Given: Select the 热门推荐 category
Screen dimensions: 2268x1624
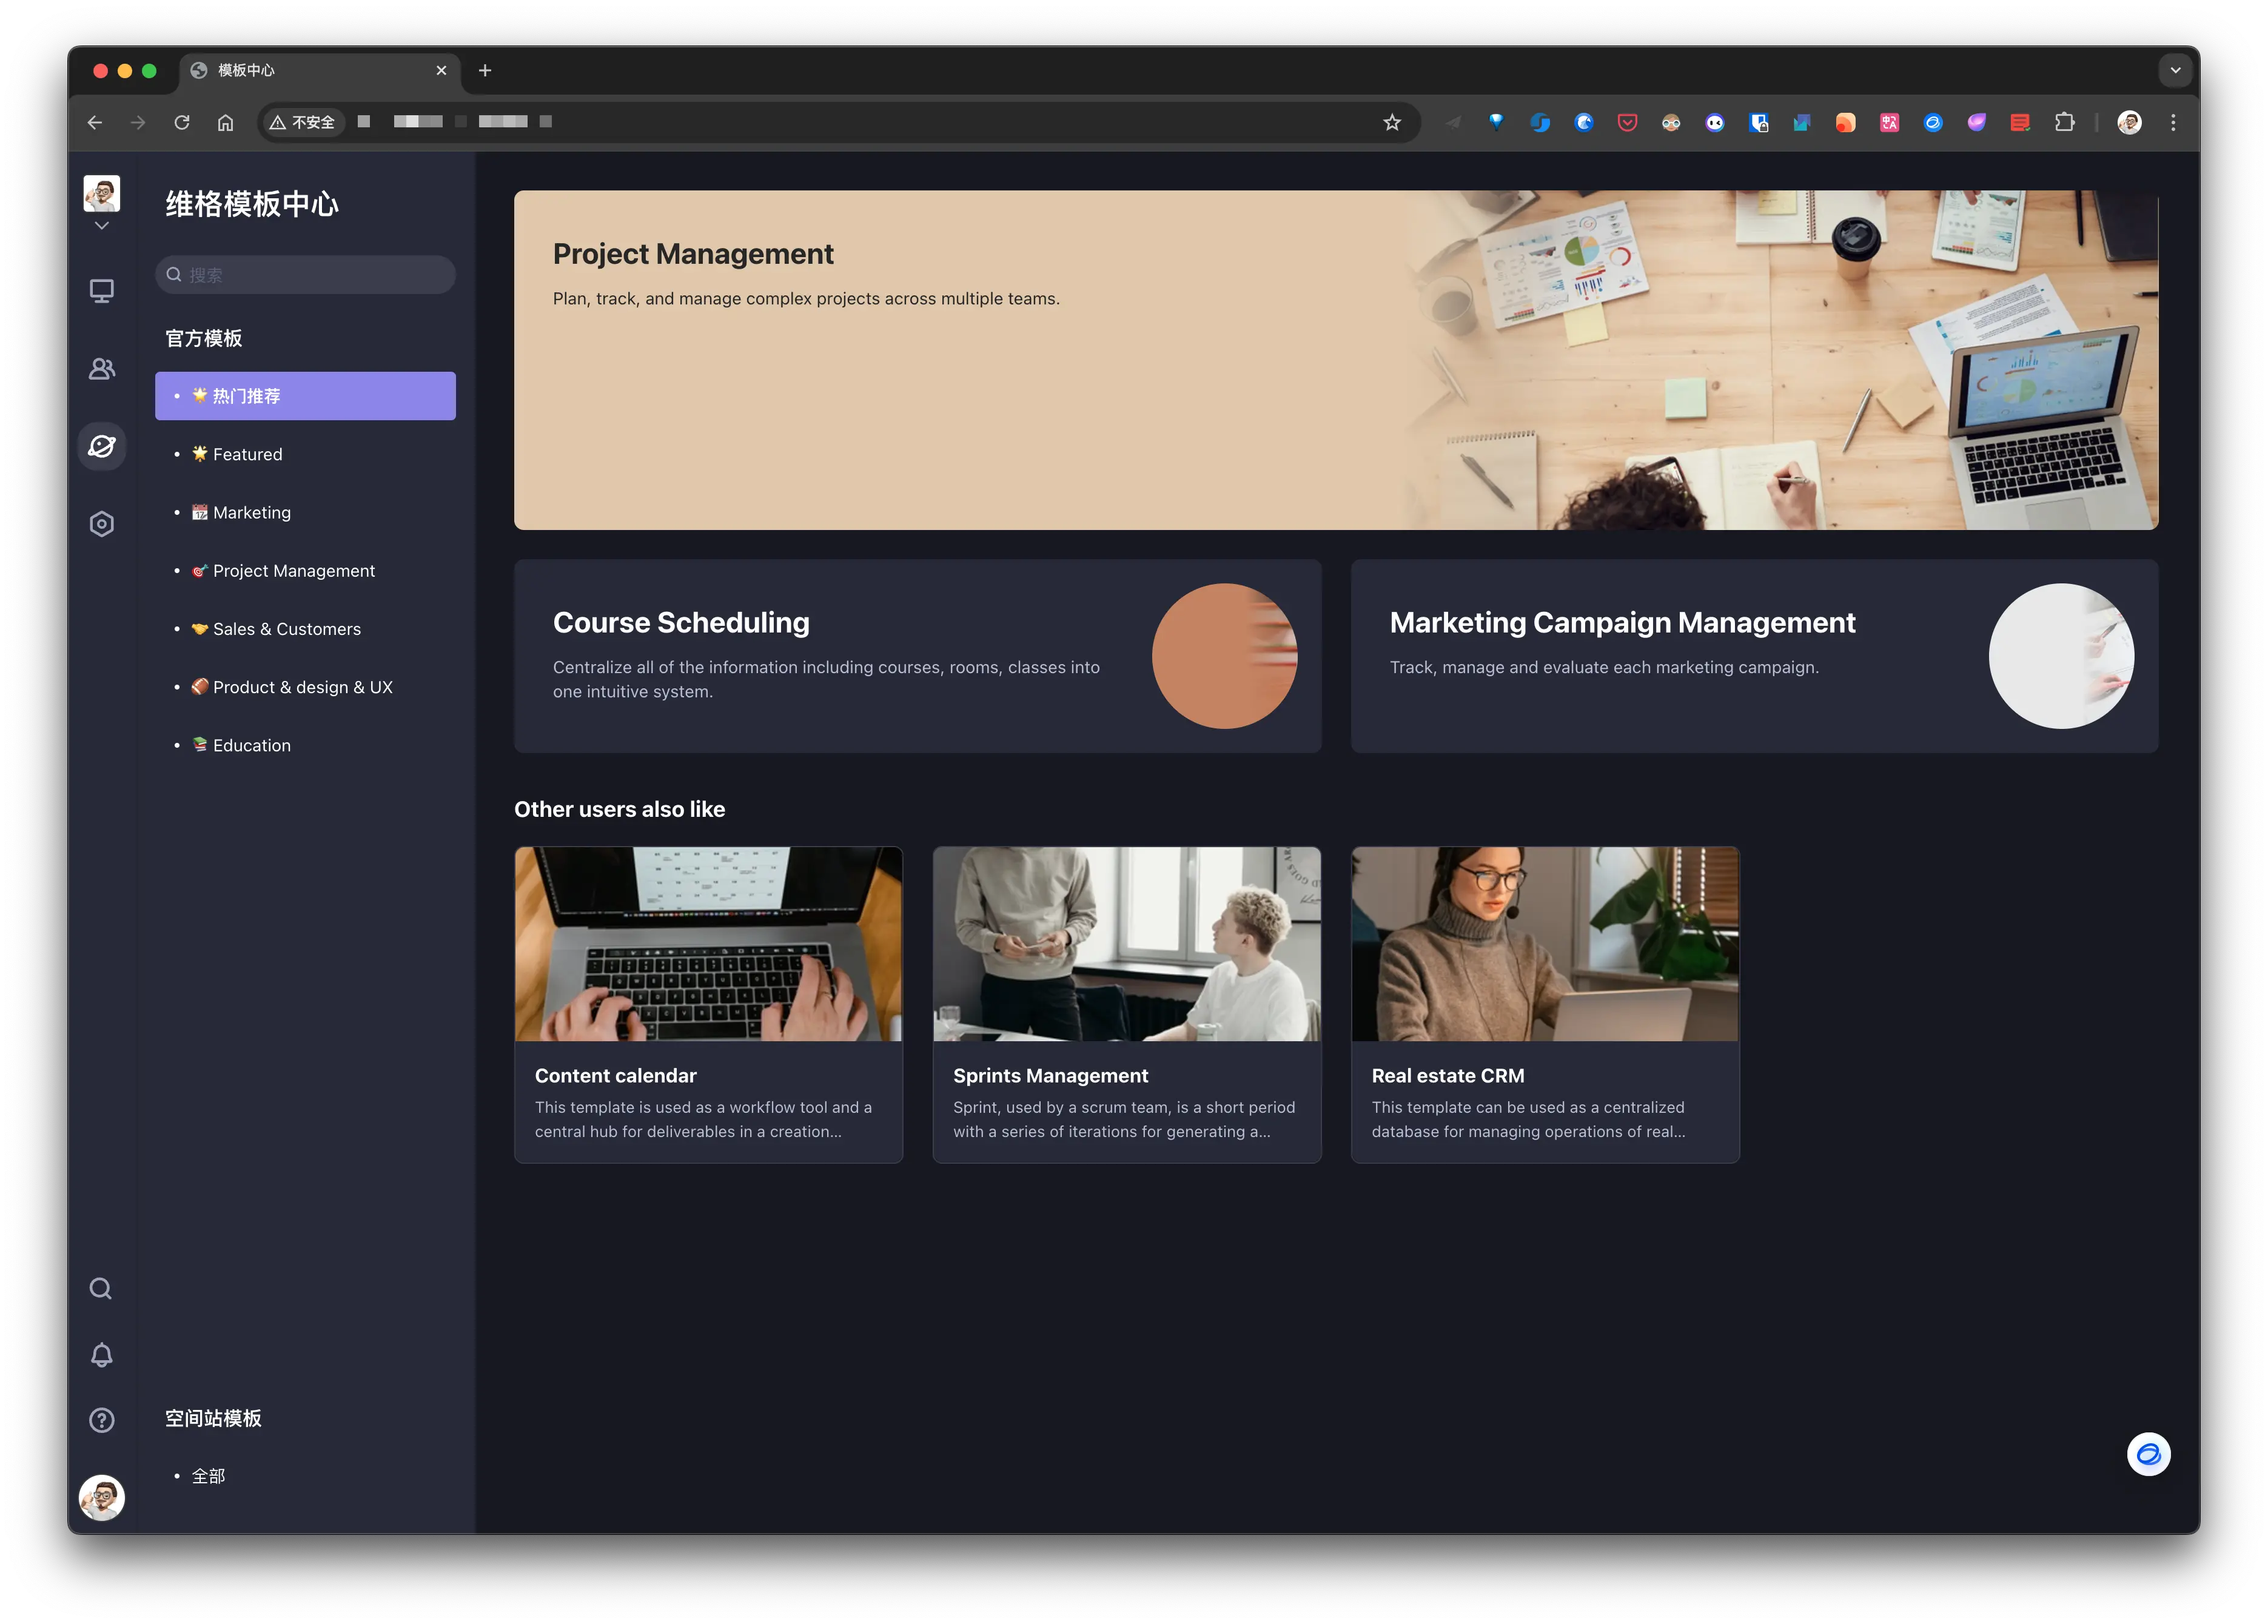Looking at the screenshot, I should [305, 396].
